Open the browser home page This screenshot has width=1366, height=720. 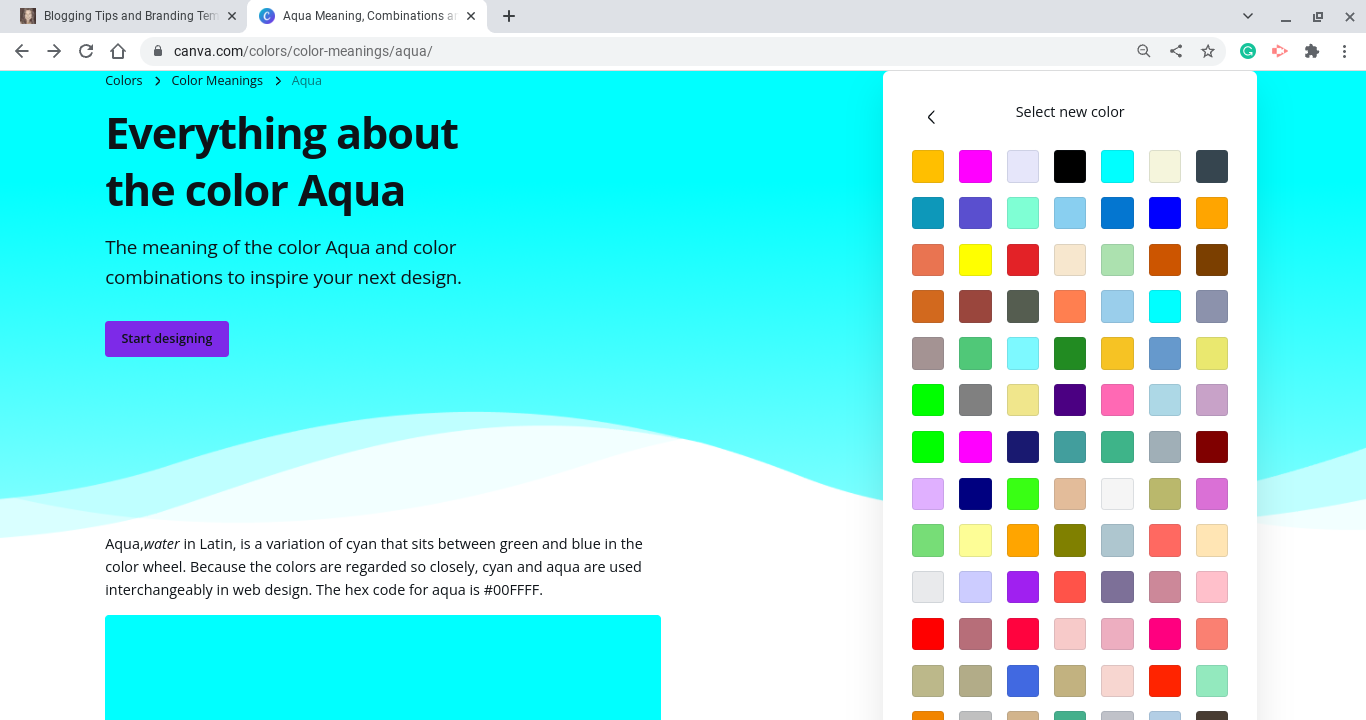coord(118,51)
